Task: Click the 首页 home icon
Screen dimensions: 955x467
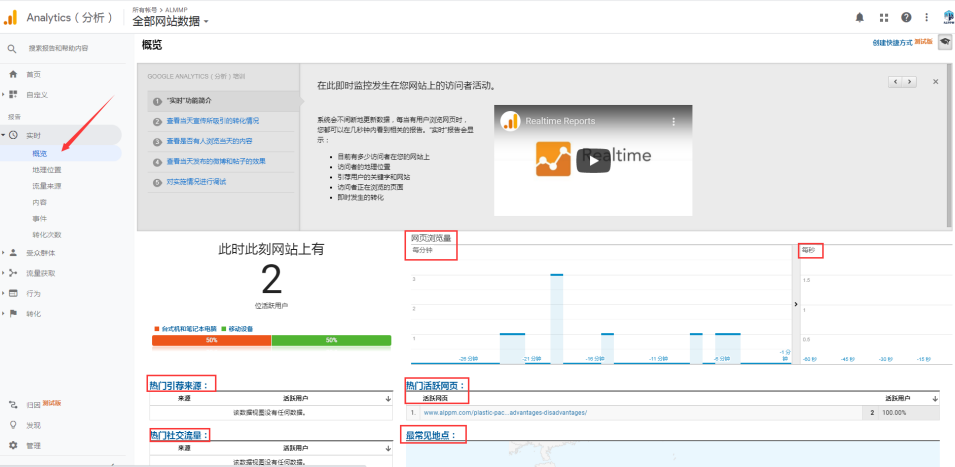Action: [13, 74]
